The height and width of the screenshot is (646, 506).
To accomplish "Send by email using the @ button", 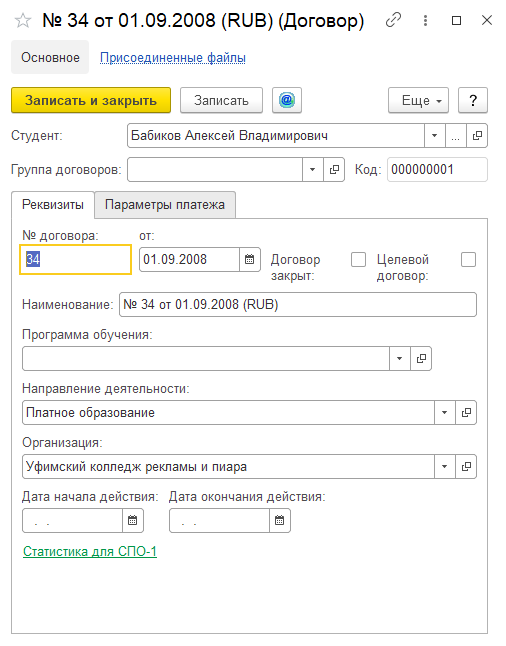I will pos(287,100).
